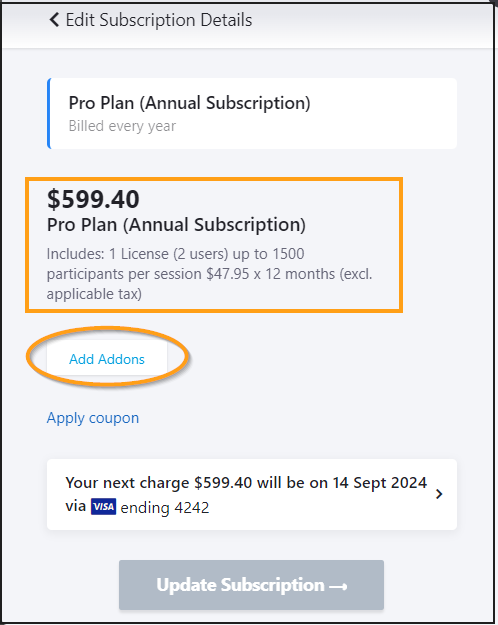Click the 'Billed every year' subtitle
This screenshot has height=625, width=498.
[122, 126]
